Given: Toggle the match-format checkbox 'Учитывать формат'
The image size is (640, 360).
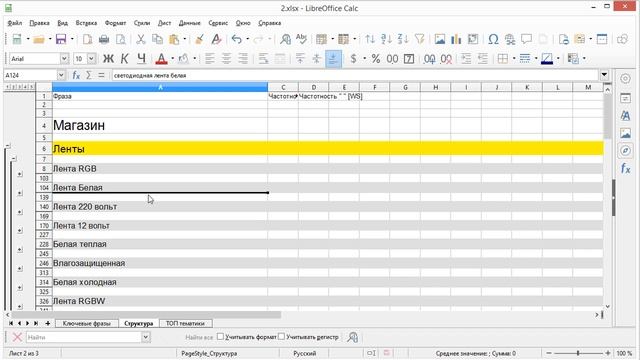Looking at the screenshot, I should [x=220, y=337].
